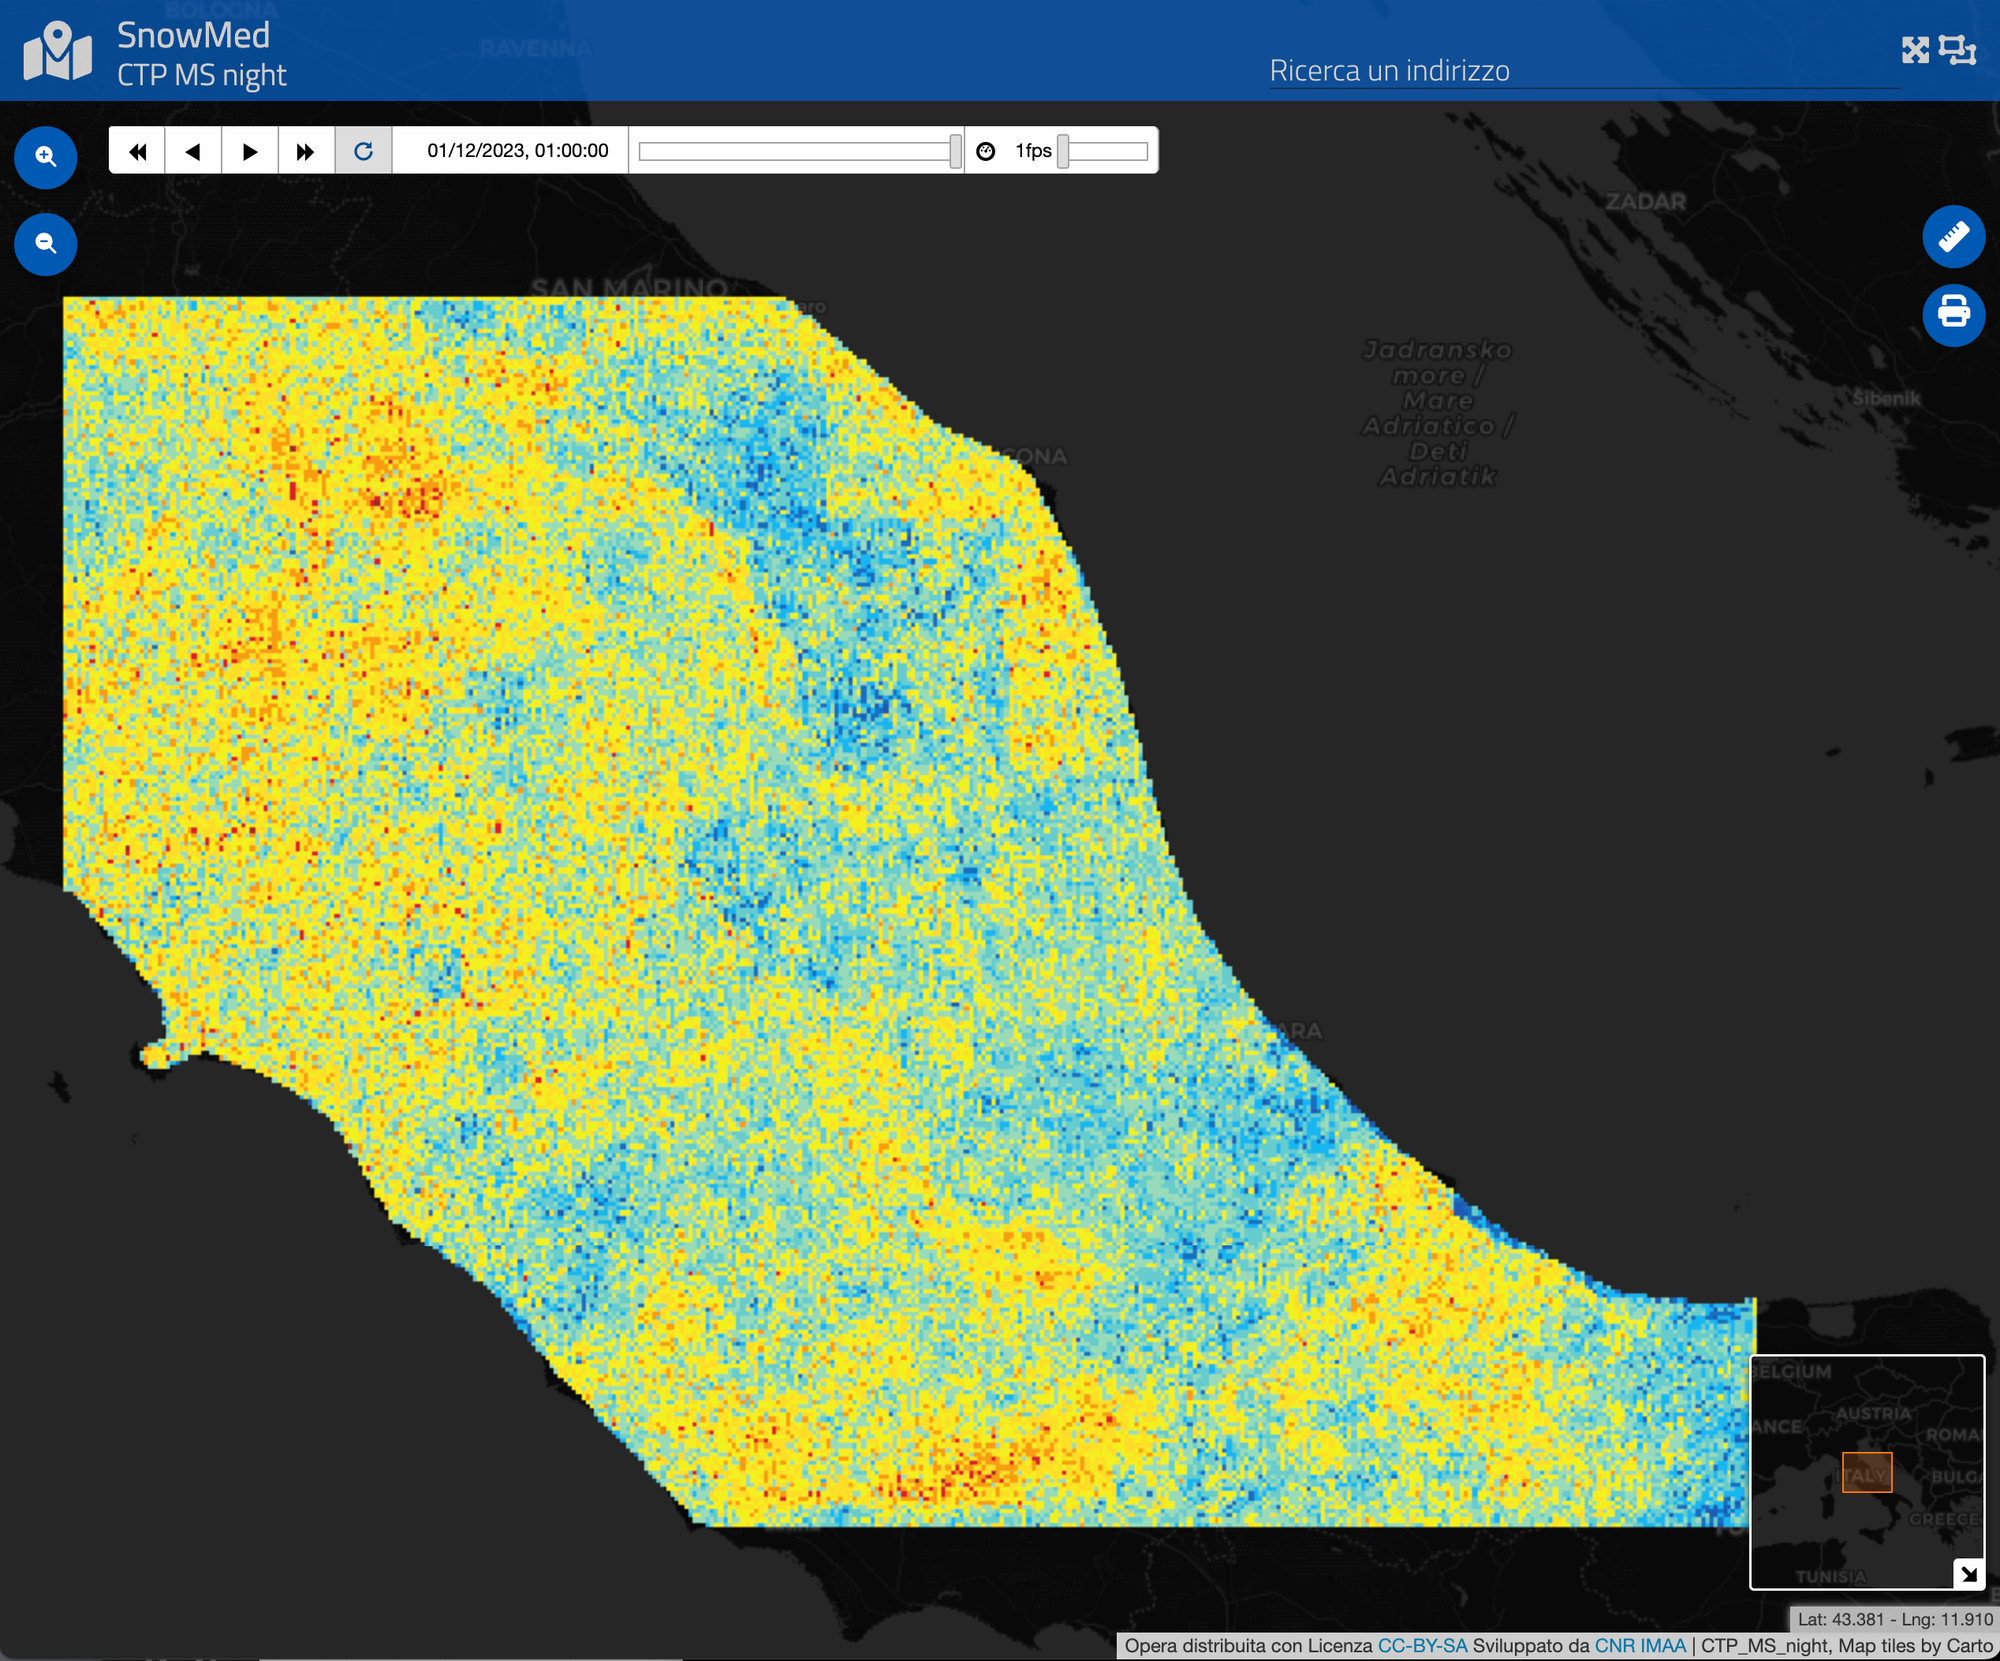
Task: Open the CC-BY-SA license link
Action: (1422, 1646)
